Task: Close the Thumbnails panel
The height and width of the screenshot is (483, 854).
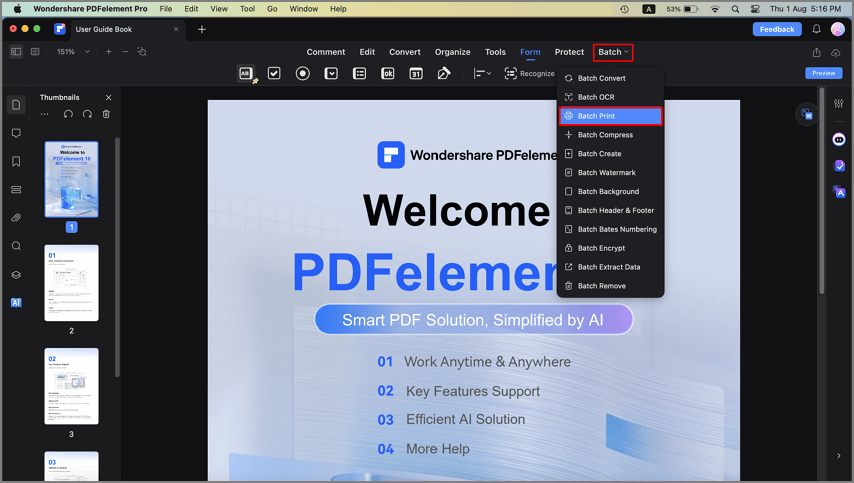Action: click(x=108, y=97)
